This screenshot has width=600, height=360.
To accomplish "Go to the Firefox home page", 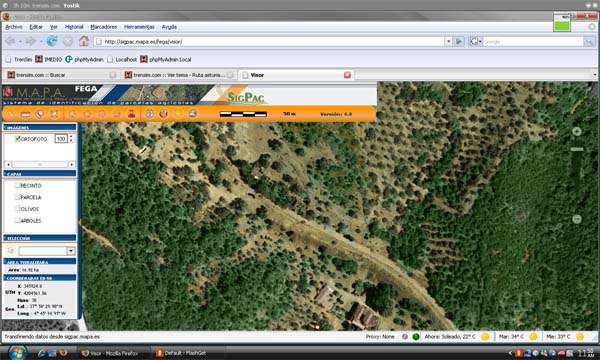I will tap(84, 41).
